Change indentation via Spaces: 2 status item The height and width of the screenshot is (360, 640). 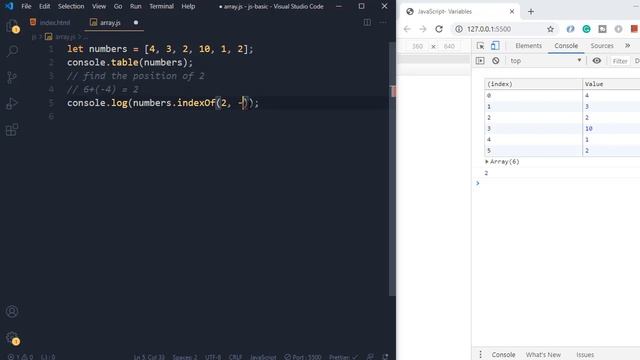pyautogui.click(x=184, y=357)
